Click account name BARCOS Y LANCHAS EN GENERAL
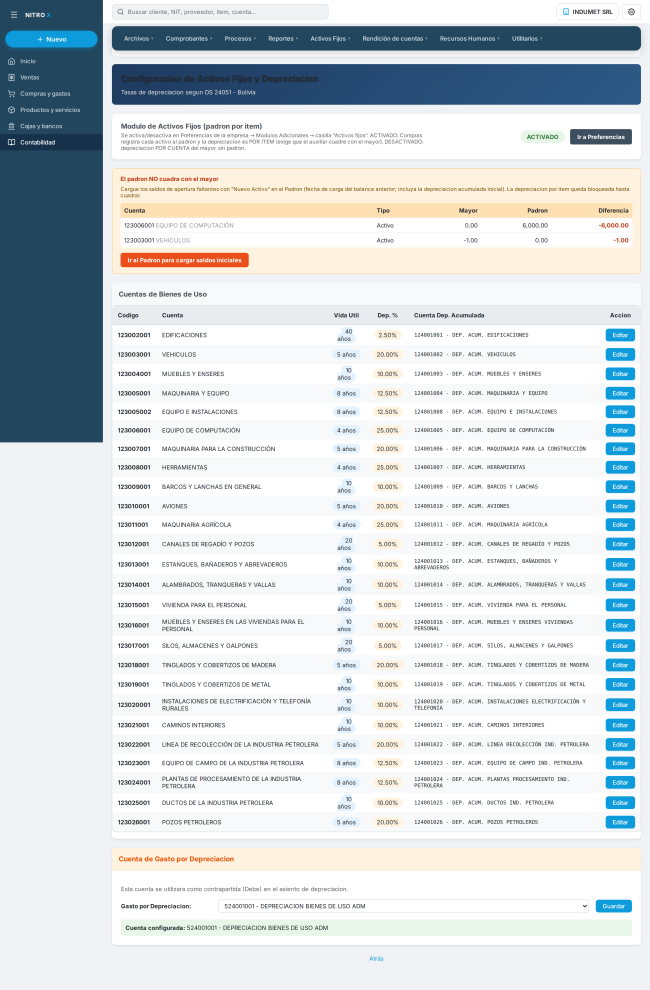650x990 pixels. click(x=212, y=487)
